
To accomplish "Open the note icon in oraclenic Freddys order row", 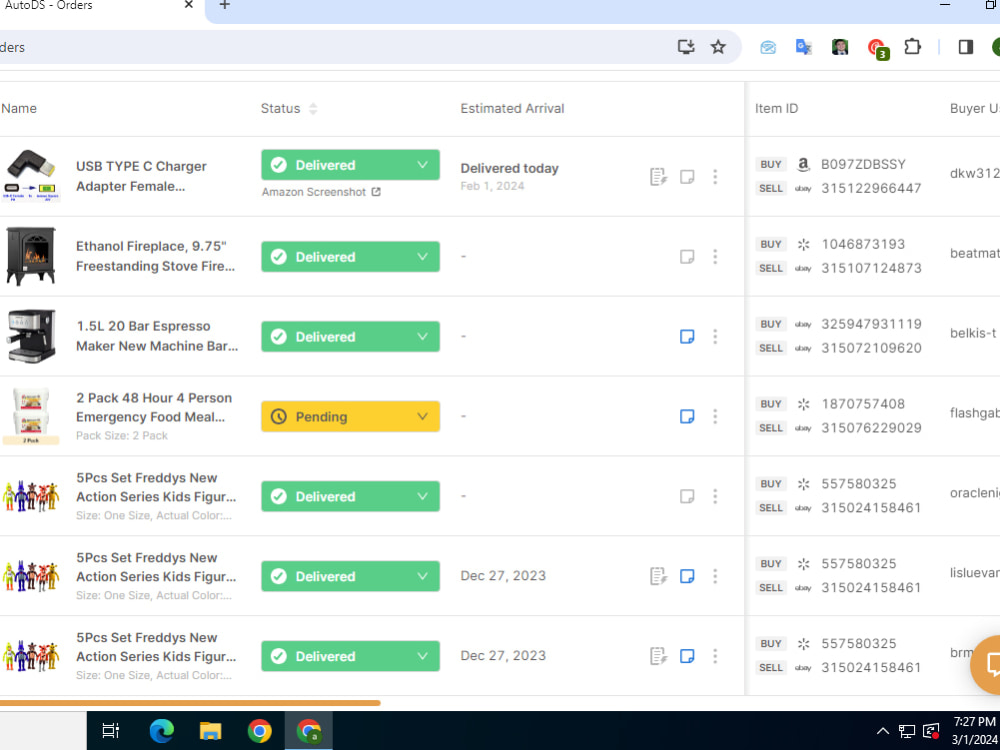I will [687, 496].
